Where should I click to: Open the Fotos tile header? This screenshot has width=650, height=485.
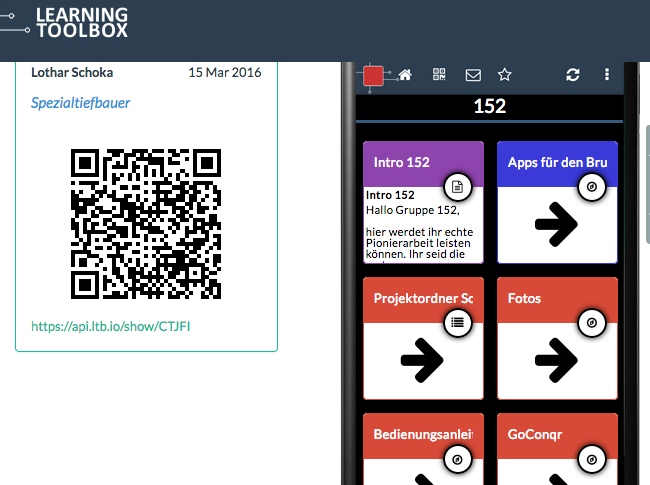[x=557, y=300]
